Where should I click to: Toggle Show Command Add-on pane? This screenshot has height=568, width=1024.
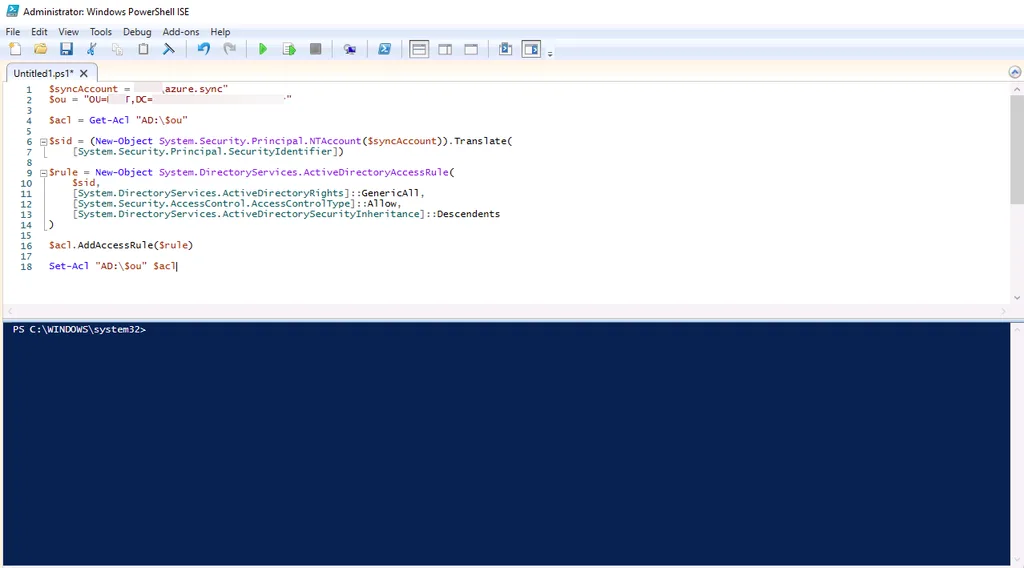pyautogui.click(x=532, y=49)
